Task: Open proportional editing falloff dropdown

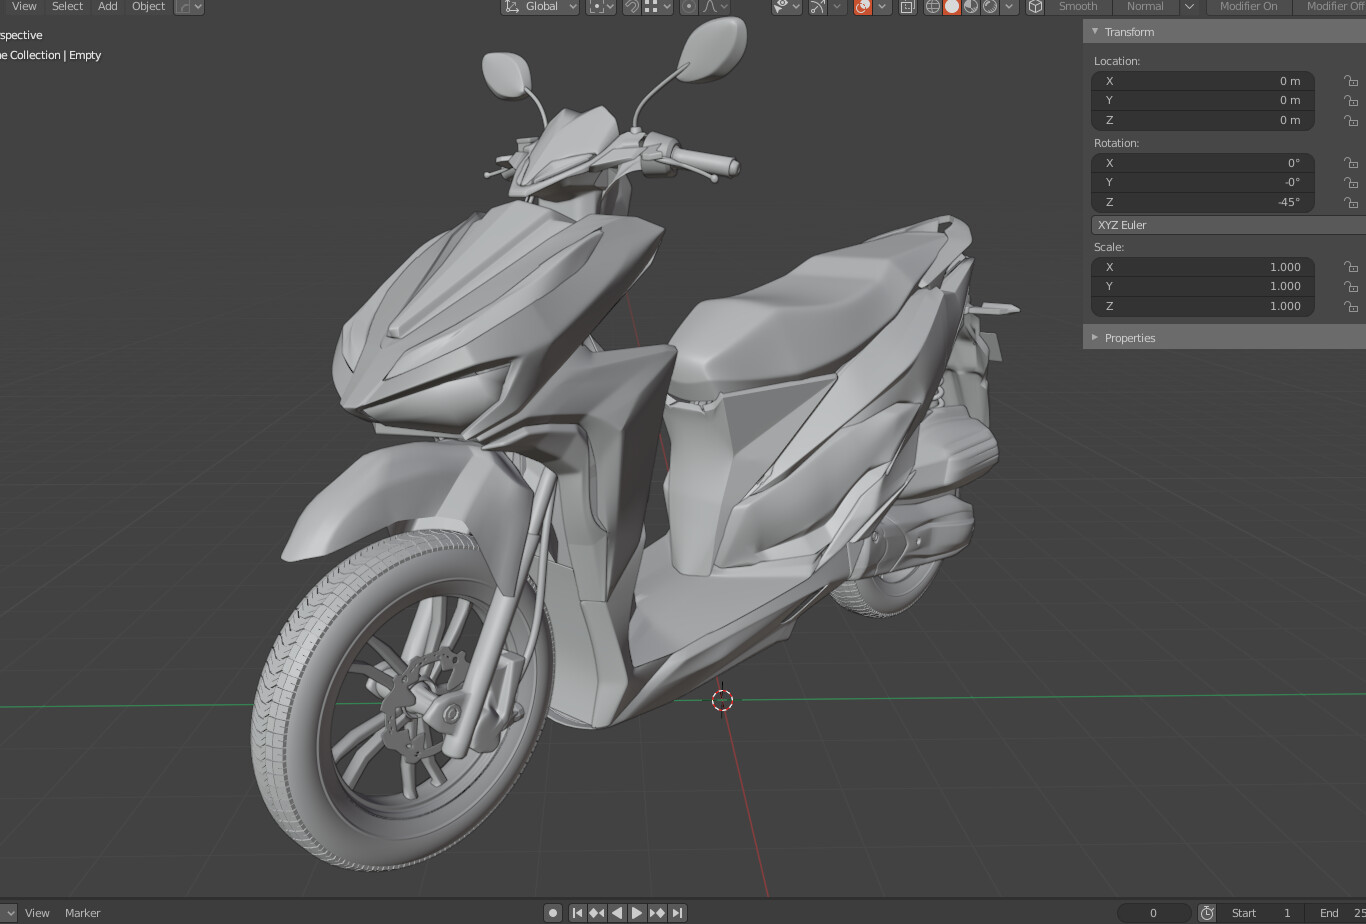Action: click(714, 6)
